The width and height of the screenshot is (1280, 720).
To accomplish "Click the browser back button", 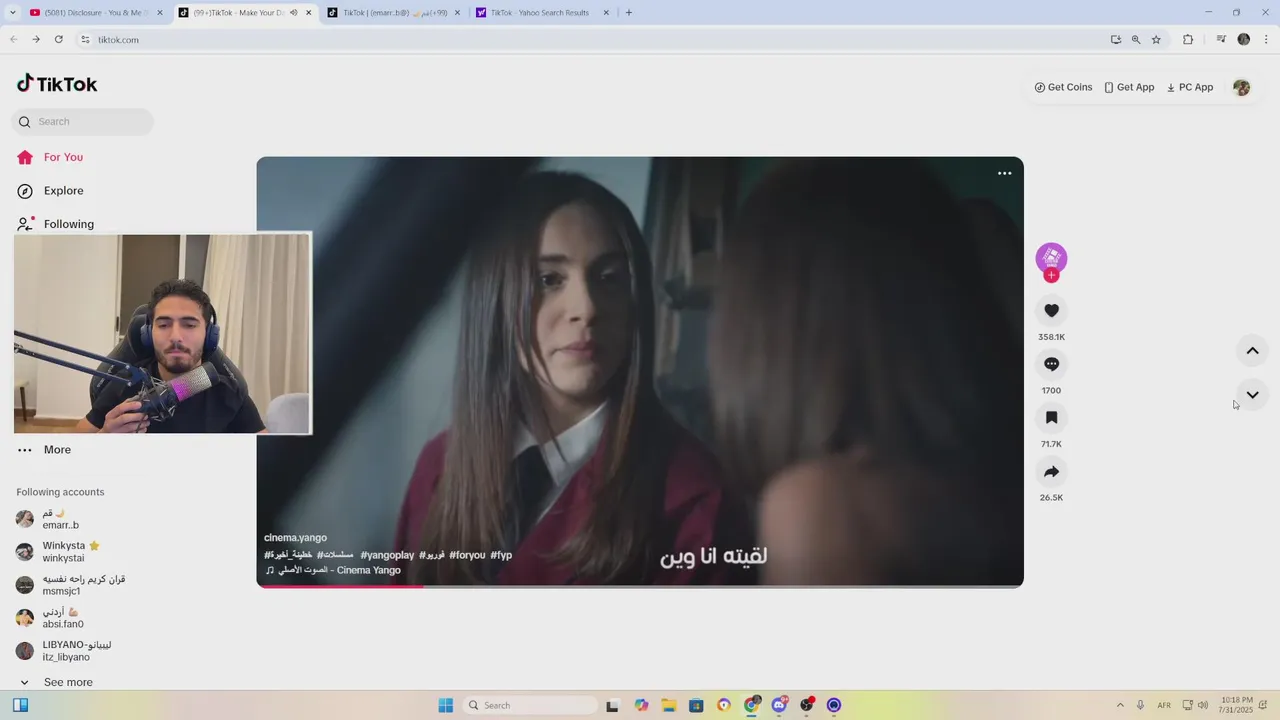I will tap(14, 40).
